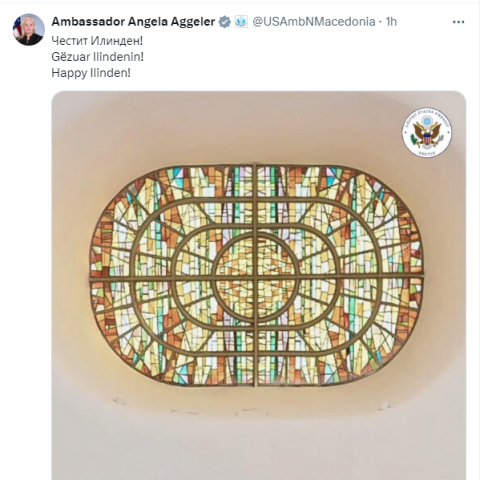Click the US Embassy eagle seal in the image
The image size is (480, 480).
pyautogui.click(x=426, y=132)
